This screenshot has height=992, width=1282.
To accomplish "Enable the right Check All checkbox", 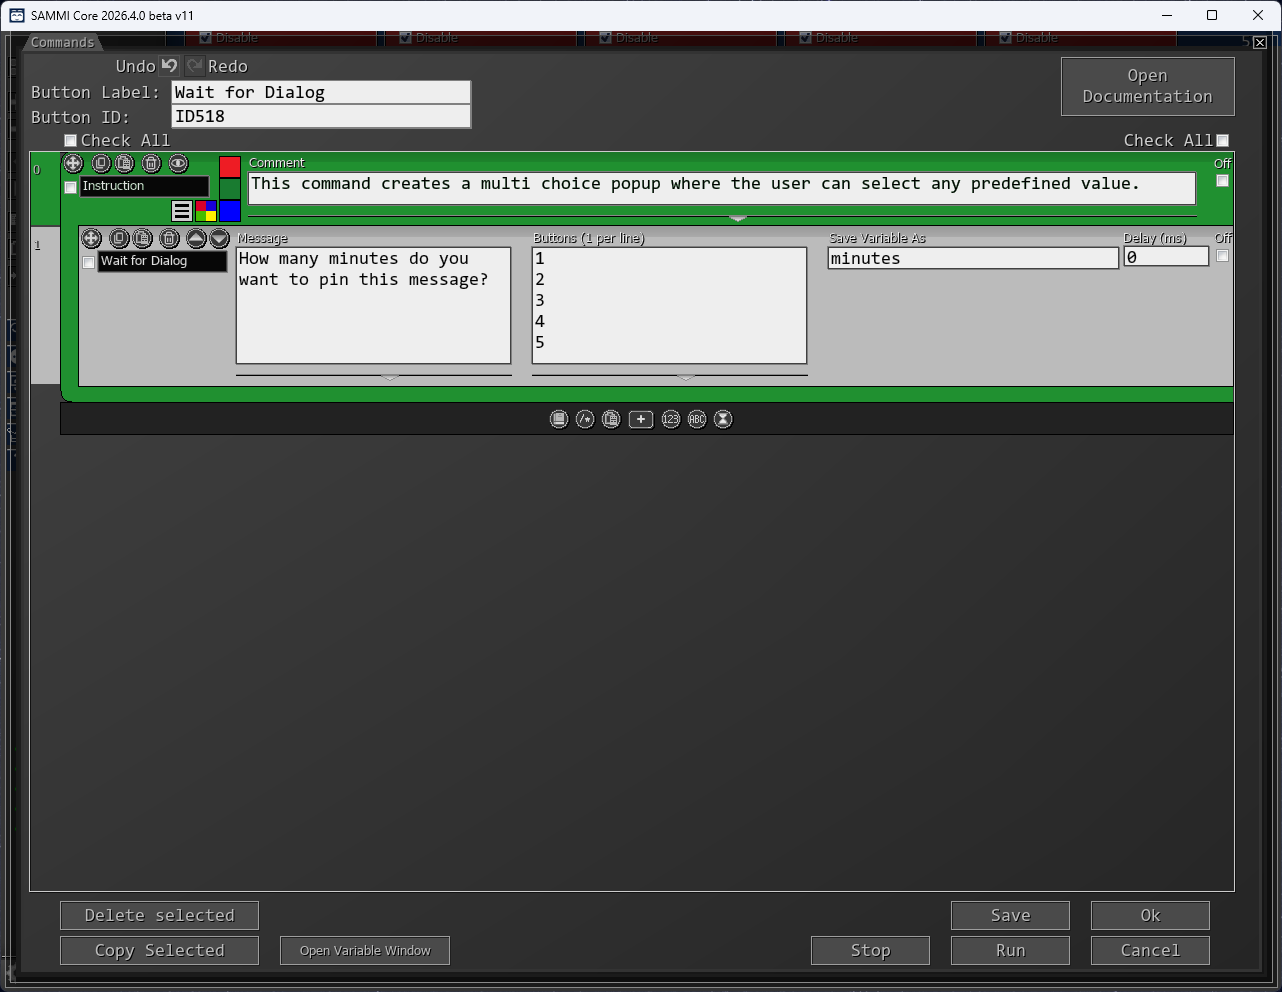I will [1222, 141].
